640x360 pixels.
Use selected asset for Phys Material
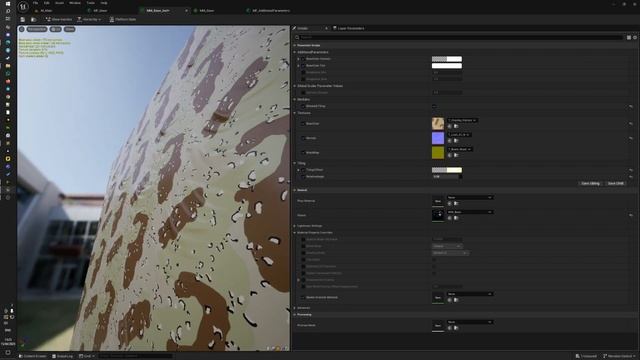(x=450, y=203)
